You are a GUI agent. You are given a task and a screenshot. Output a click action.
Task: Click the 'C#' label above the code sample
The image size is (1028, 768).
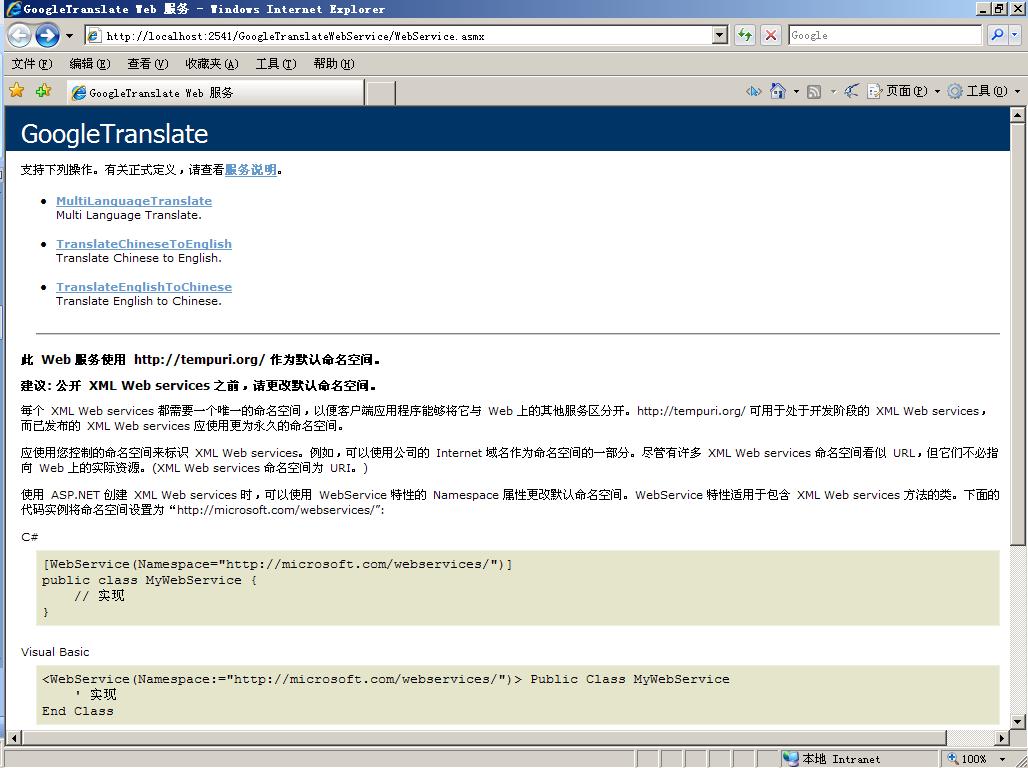click(x=30, y=537)
